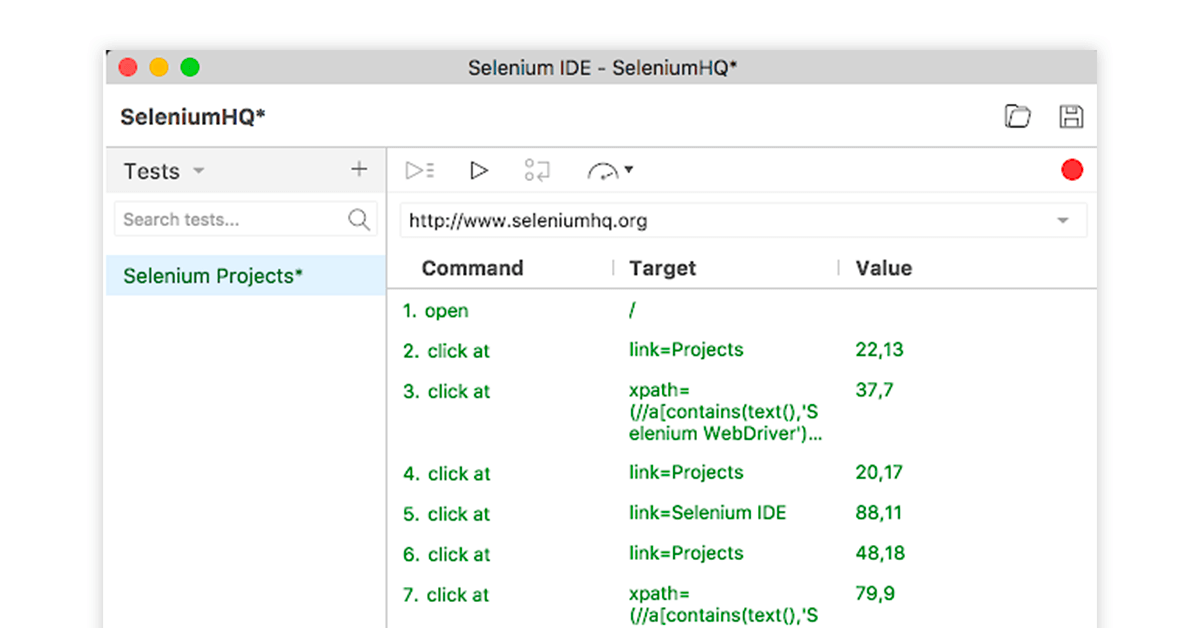Select step 7 click at command

pos(446,595)
